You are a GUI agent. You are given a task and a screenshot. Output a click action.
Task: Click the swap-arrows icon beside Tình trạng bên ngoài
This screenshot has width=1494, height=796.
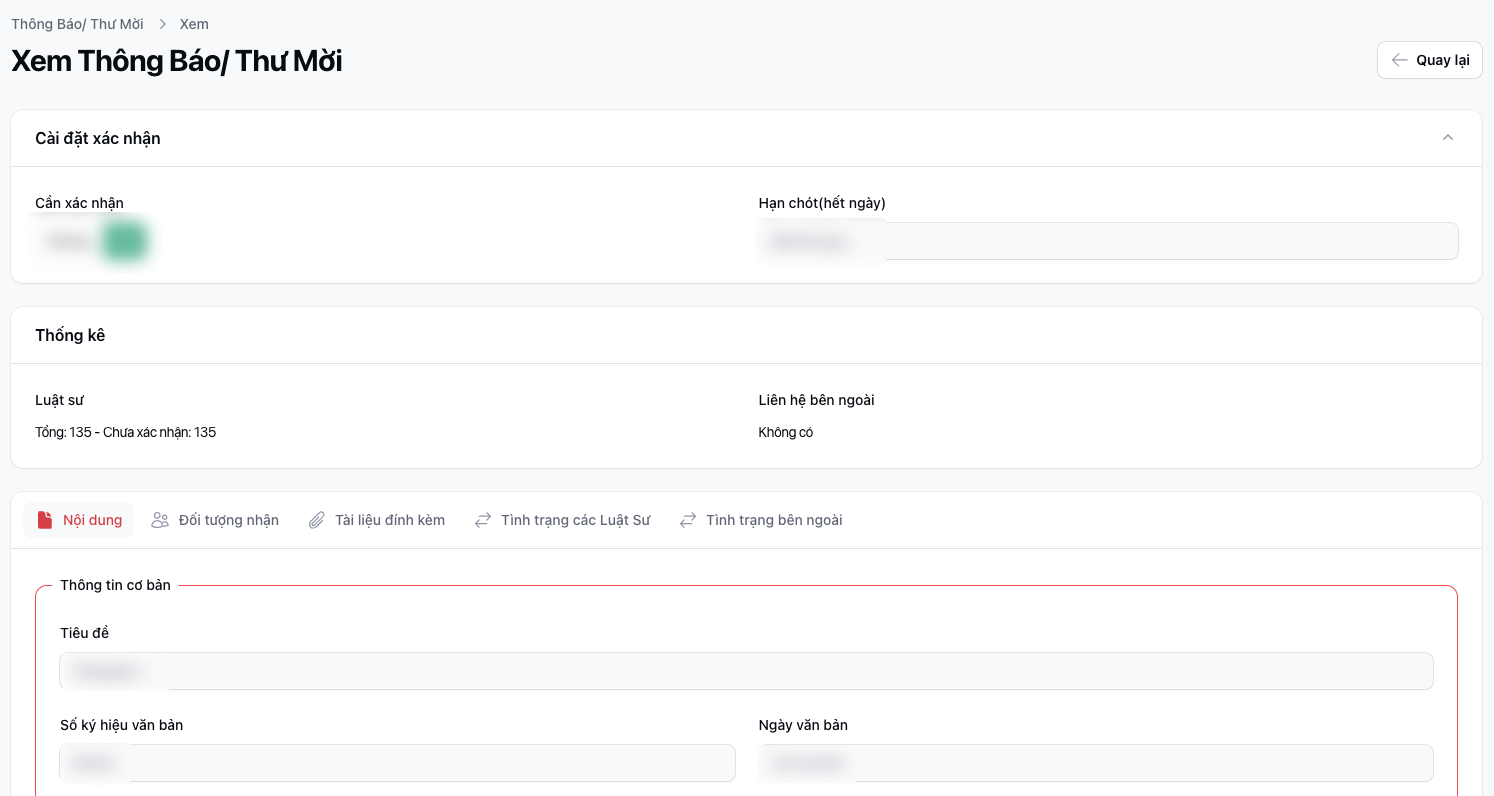pyautogui.click(x=688, y=520)
